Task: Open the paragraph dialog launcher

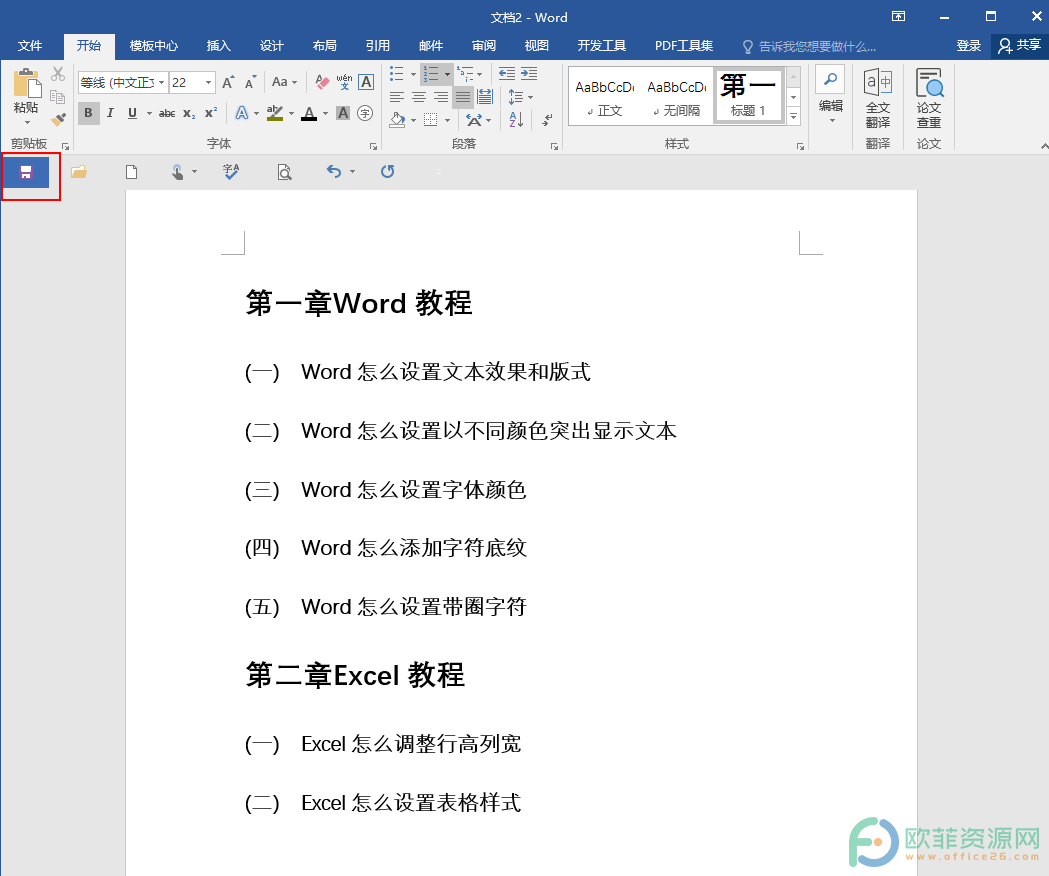Action: [x=555, y=146]
